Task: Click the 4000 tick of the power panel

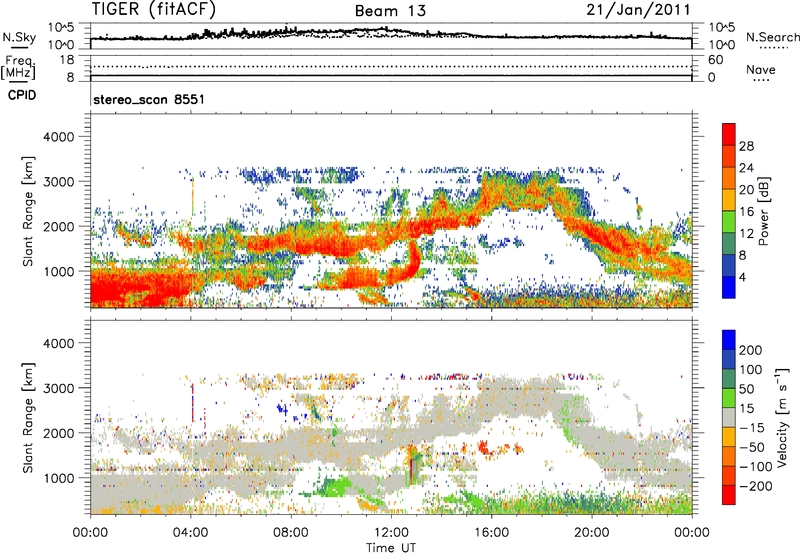Action: point(58,137)
